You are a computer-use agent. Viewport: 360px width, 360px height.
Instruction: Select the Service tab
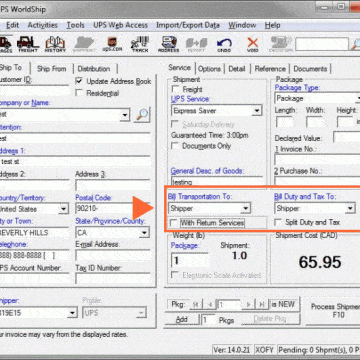click(x=179, y=68)
